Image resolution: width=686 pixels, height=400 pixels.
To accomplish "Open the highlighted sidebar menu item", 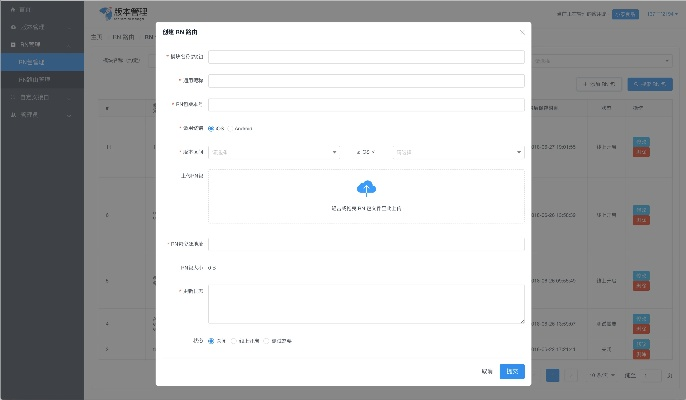I will coord(40,62).
